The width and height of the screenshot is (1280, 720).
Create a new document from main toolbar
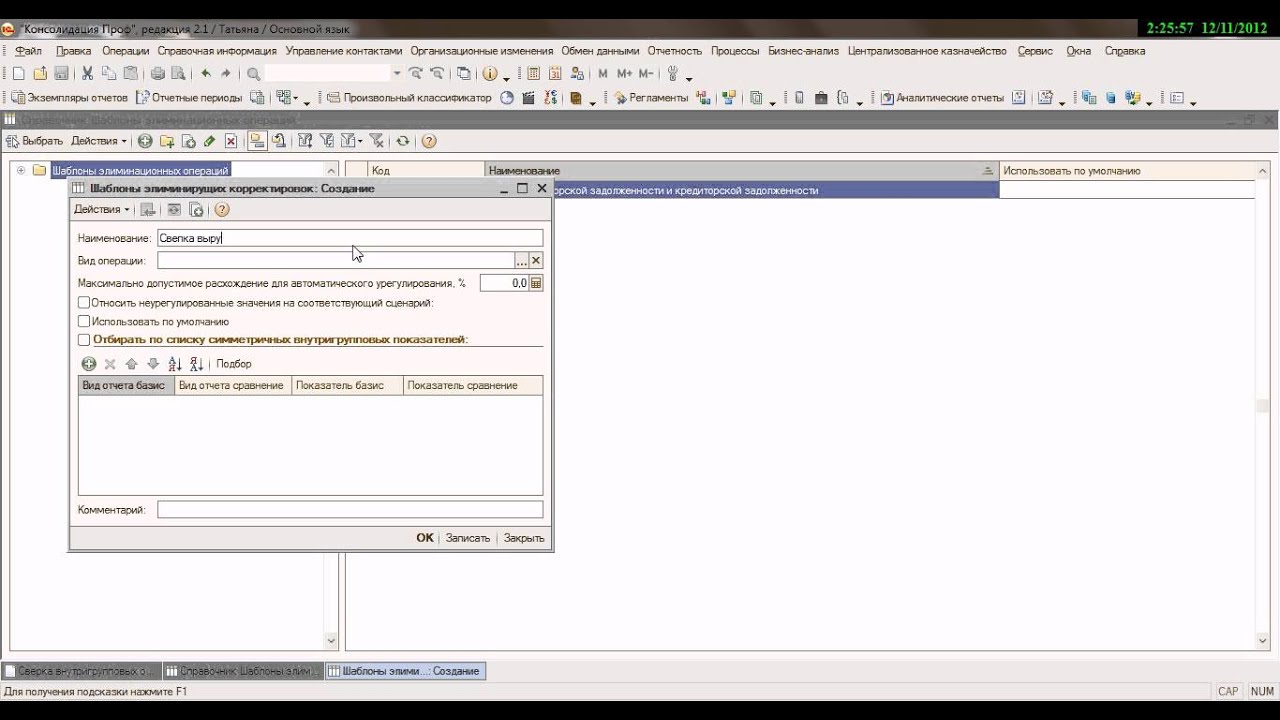point(18,73)
